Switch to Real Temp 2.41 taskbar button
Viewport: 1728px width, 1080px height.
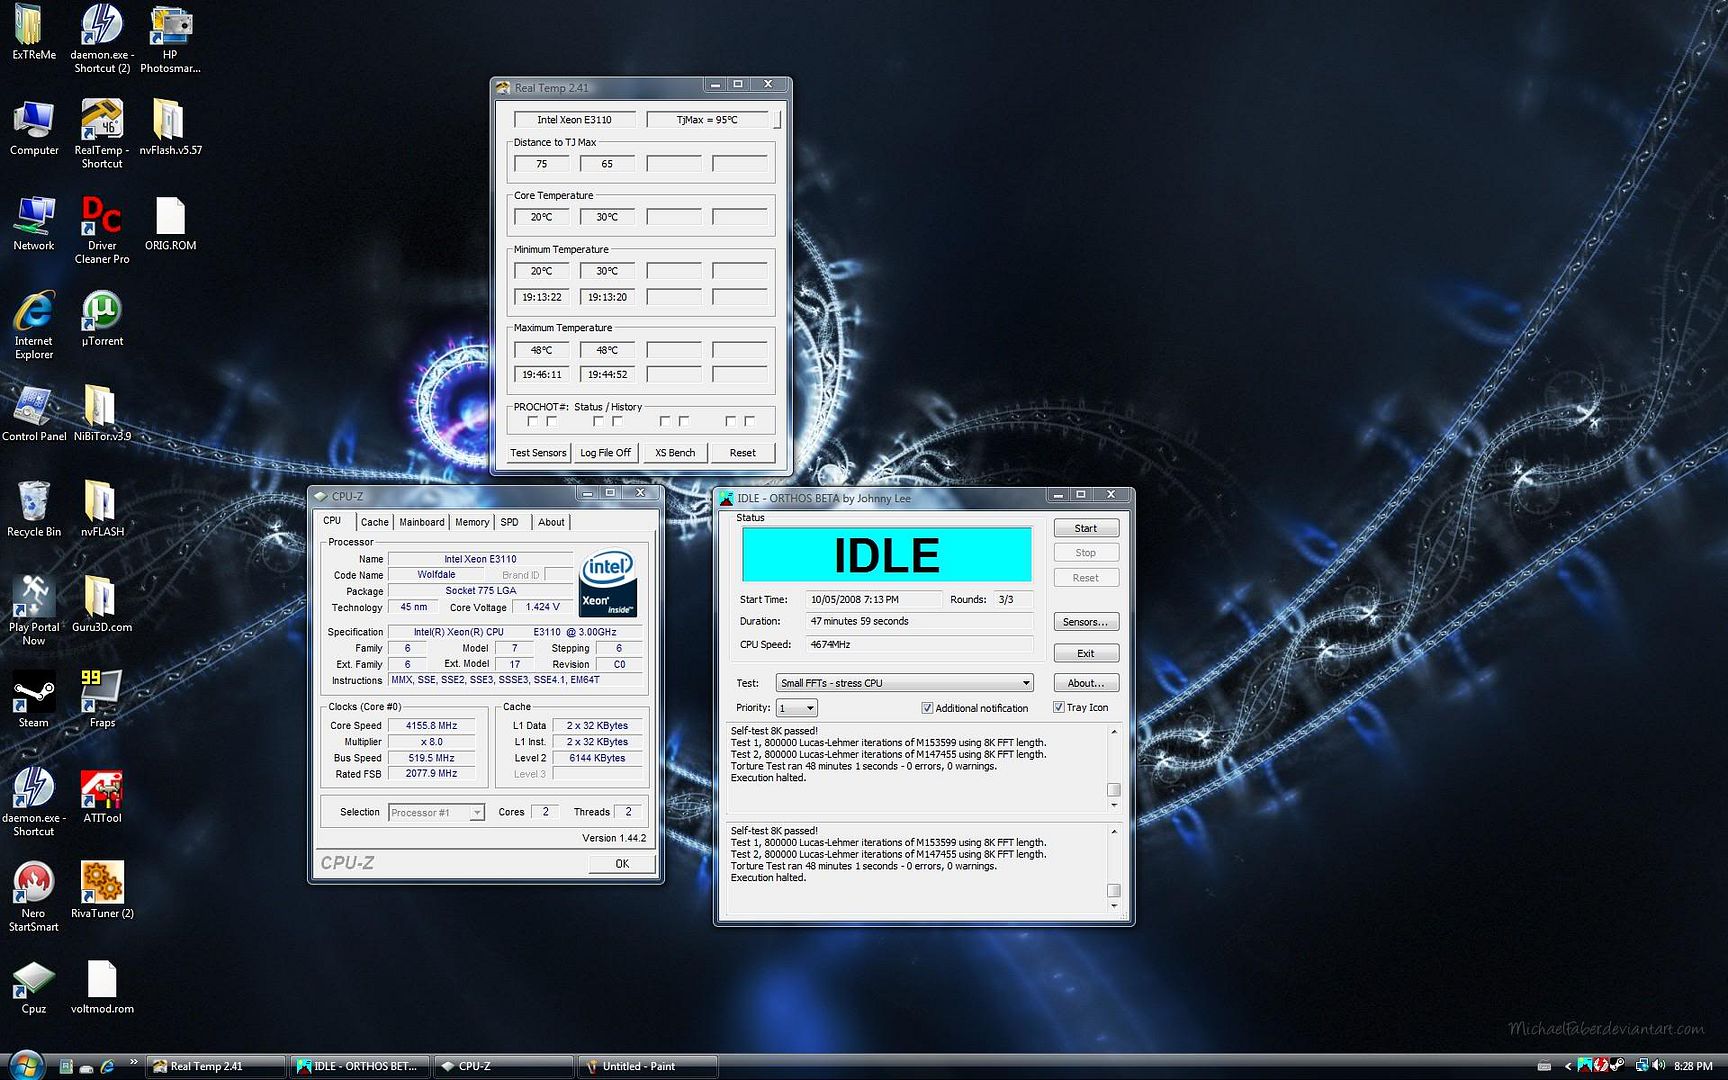[216, 1066]
